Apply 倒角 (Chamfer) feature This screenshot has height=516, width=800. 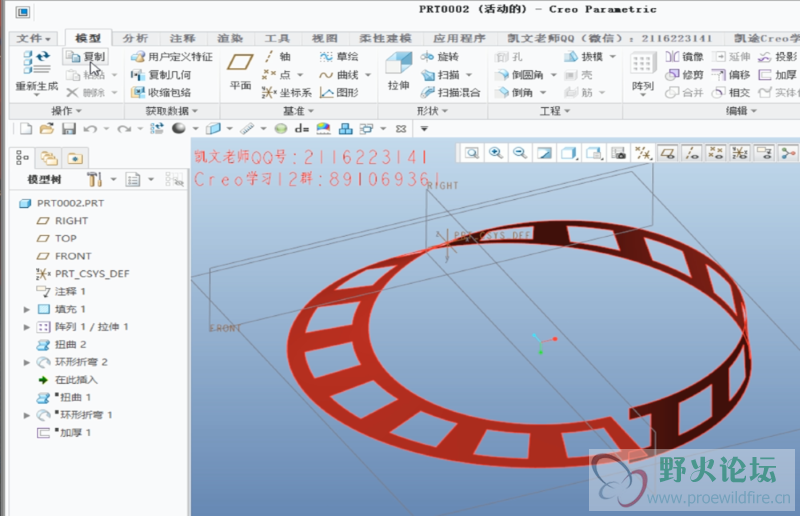coord(515,92)
